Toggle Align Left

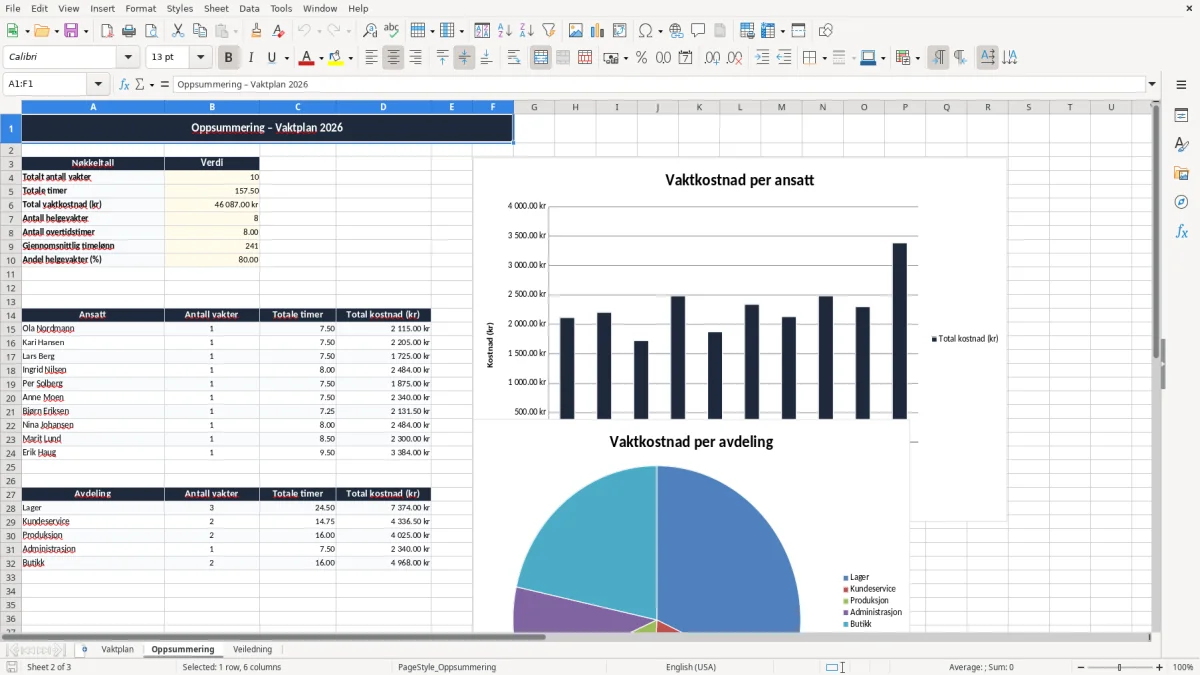click(372, 58)
